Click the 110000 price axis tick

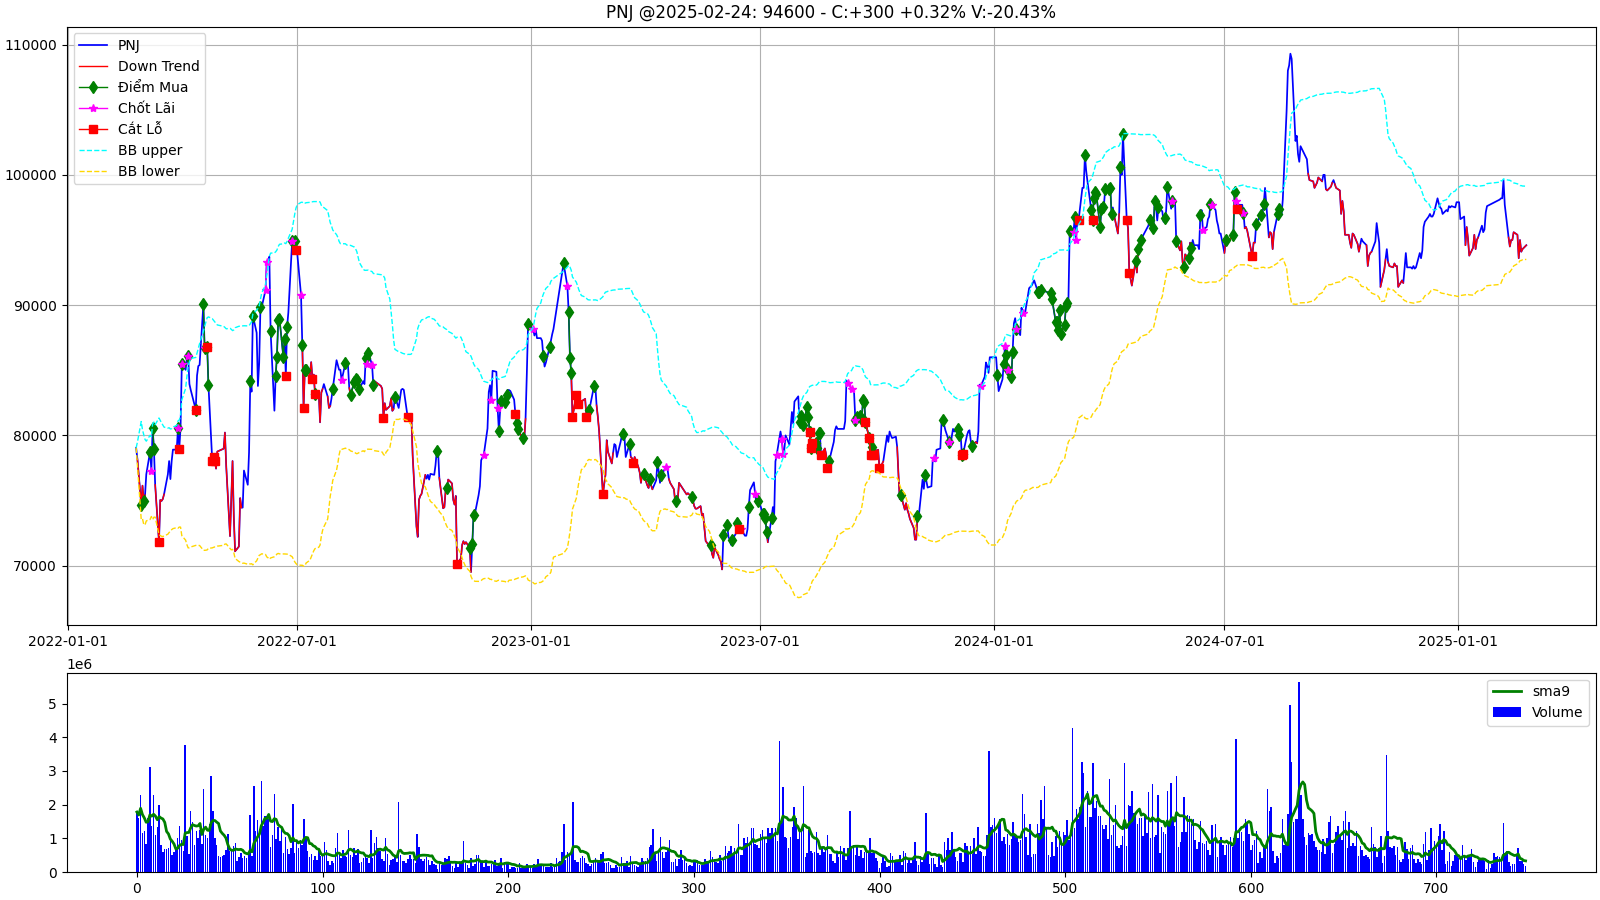pyautogui.click(x=31, y=45)
